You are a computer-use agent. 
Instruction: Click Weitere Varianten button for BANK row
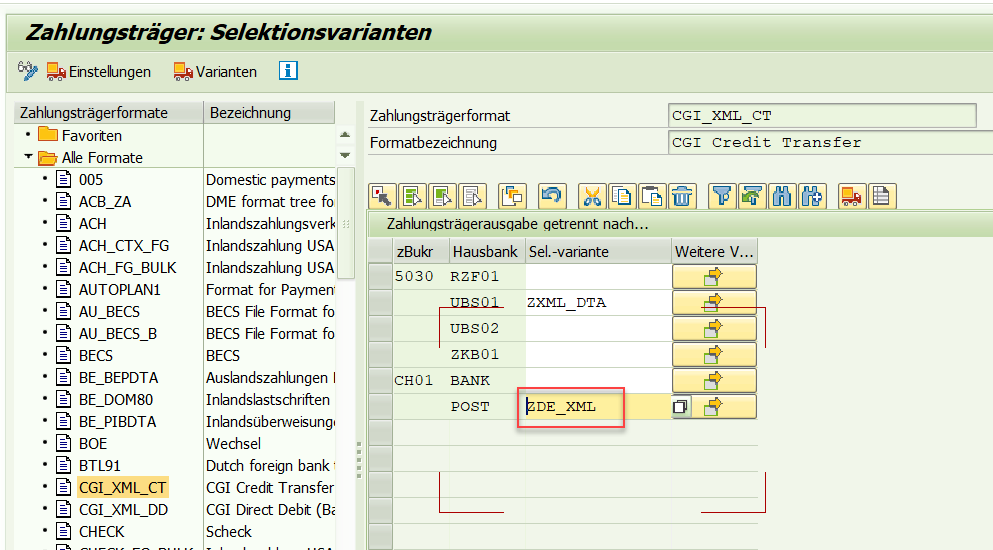[714, 380]
